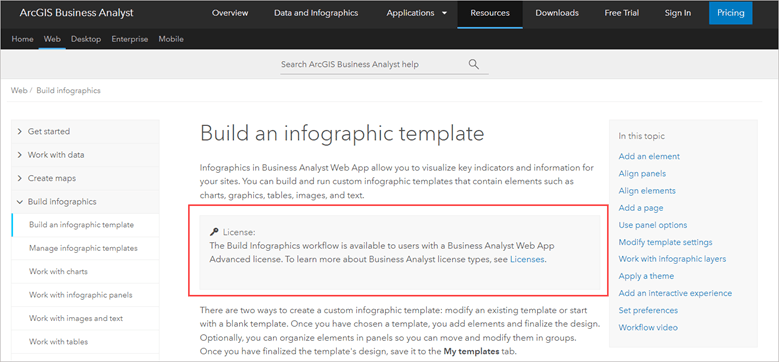Jump to Apply a theme
Image resolution: width=779 pixels, height=362 pixels.
[646, 276]
